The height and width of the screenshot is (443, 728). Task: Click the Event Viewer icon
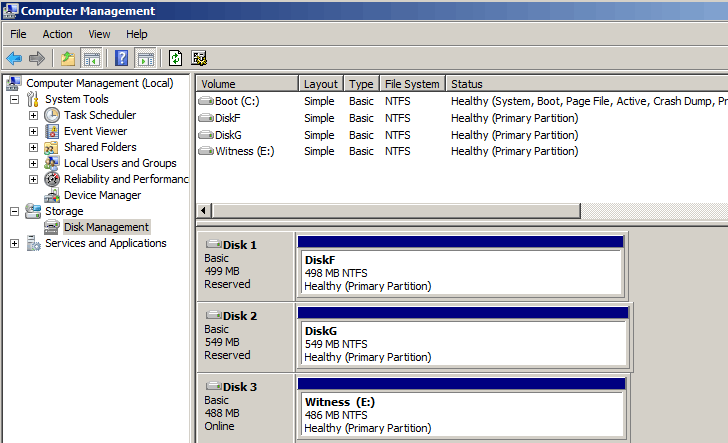52,131
